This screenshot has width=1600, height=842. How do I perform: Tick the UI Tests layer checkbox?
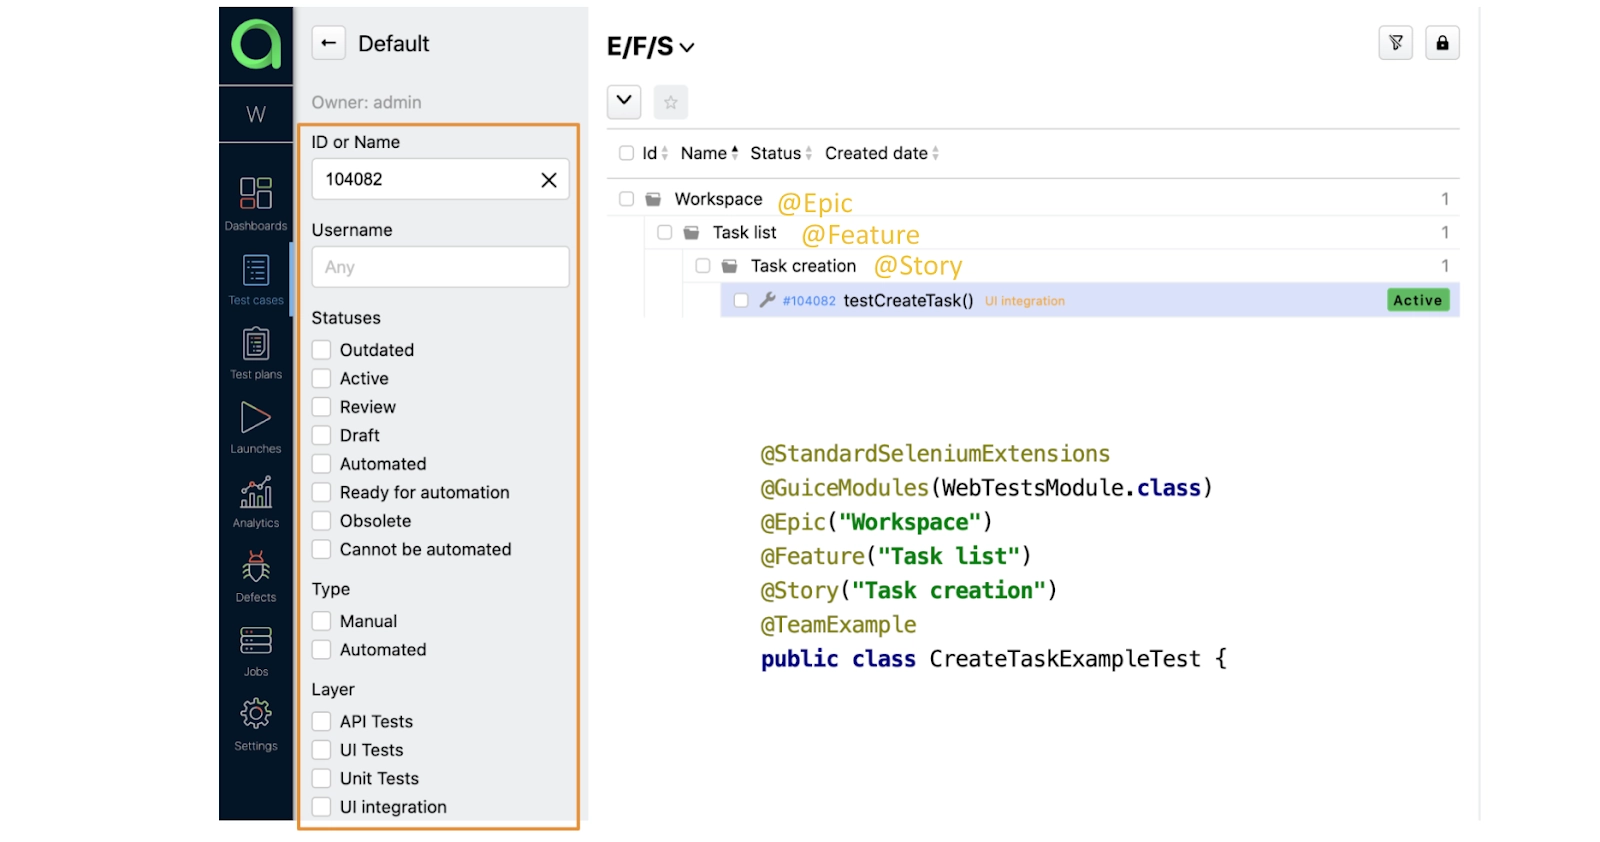(x=322, y=750)
